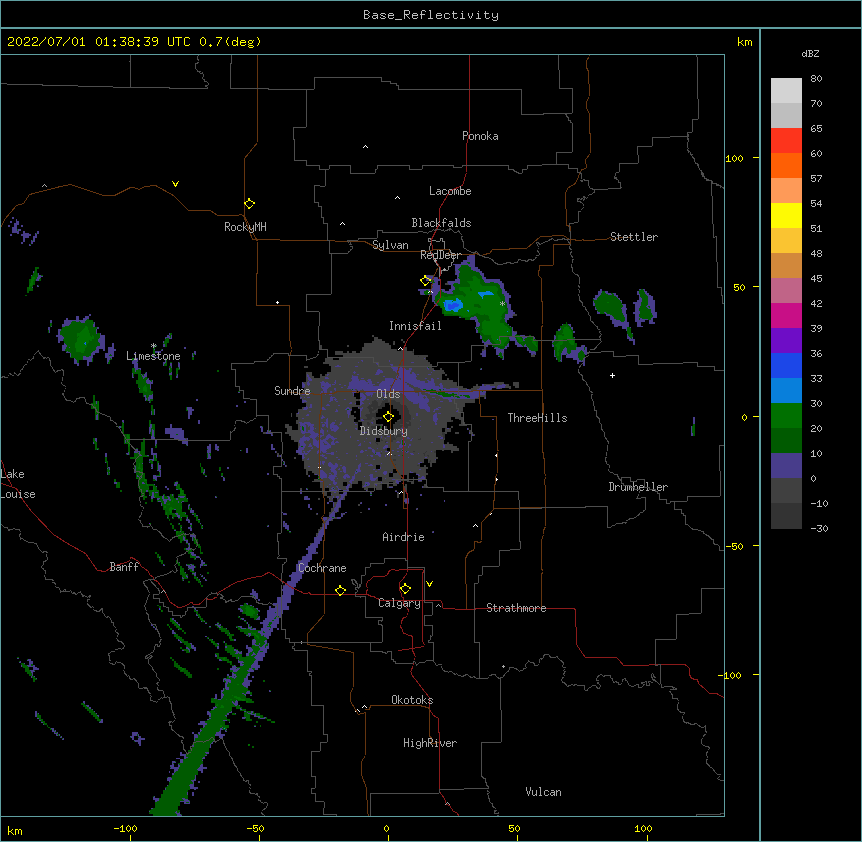Click the yellow radar site marker near Didsbury
The height and width of the screenshot is (842, 862).
(x=388, y=417)
